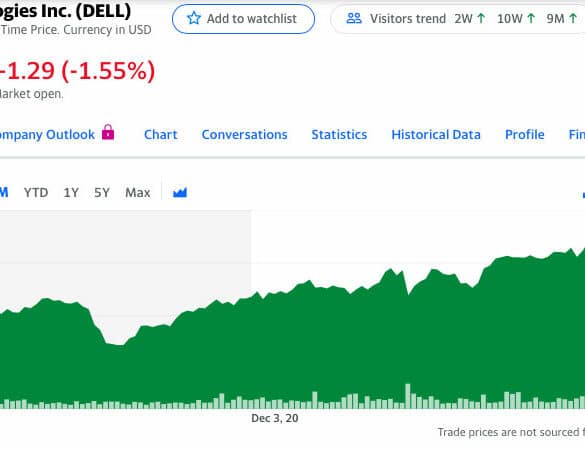
Task: Select the 1Y chart range
Action: click(x=71, y=192)
